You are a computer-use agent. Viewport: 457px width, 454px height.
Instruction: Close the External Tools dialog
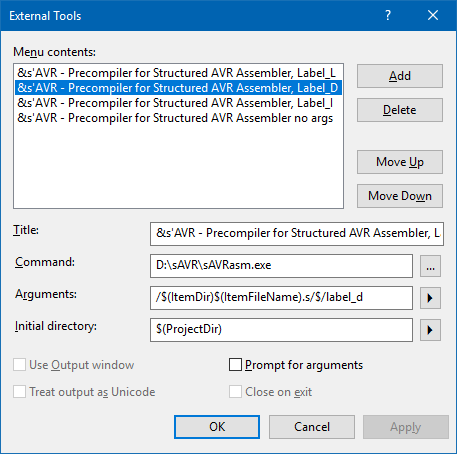pos(433,15)
